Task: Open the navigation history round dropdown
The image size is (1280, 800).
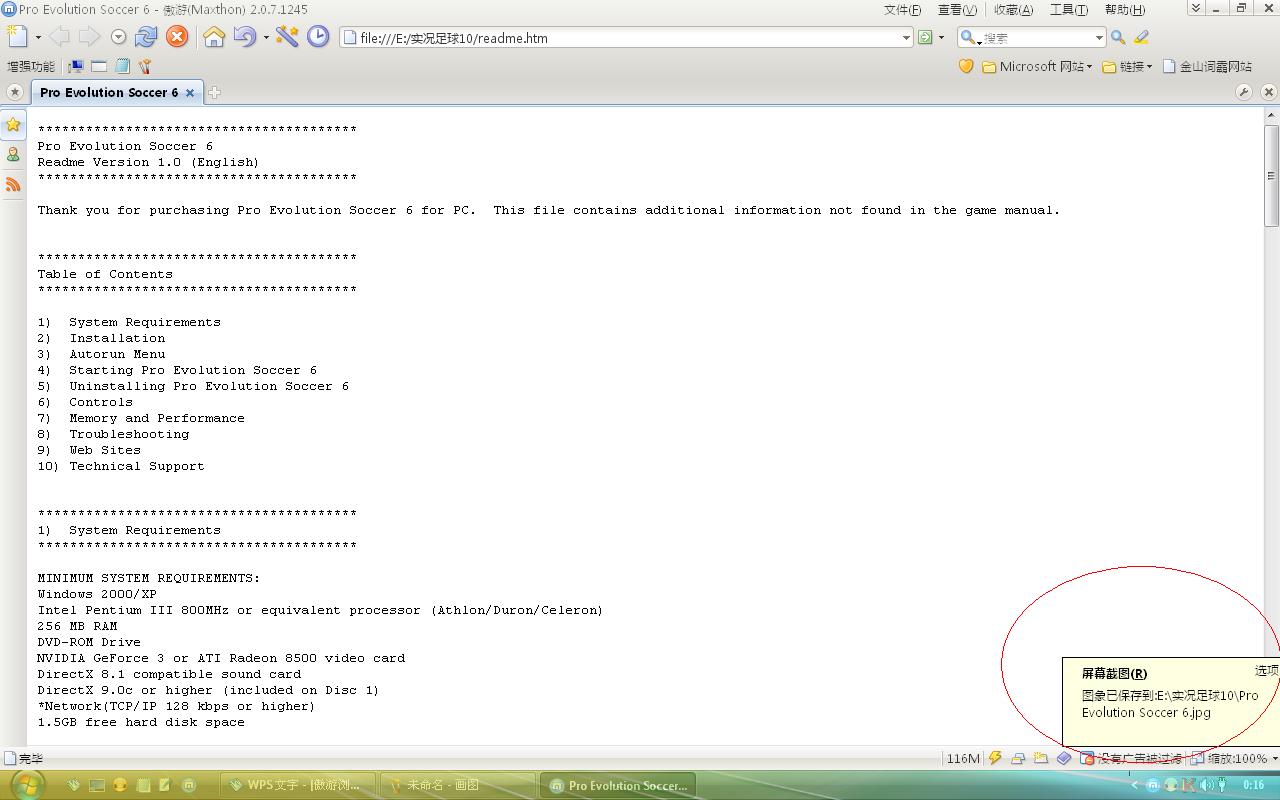Action: (x=118, y=38)
